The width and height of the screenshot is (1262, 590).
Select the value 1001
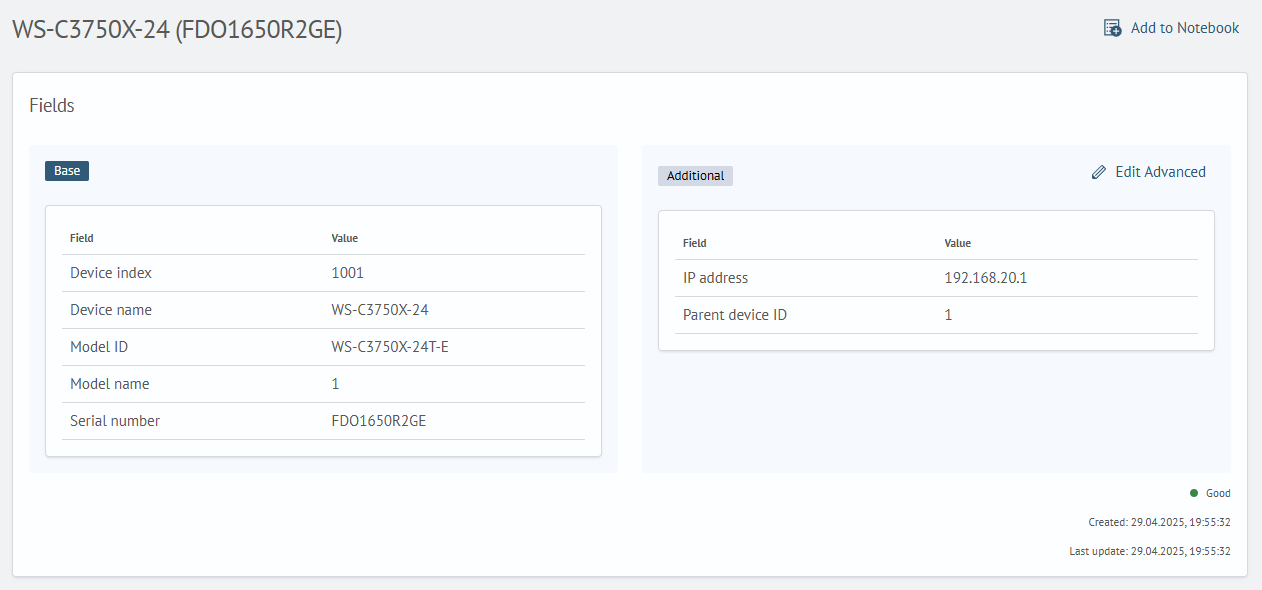click(347, 272)
